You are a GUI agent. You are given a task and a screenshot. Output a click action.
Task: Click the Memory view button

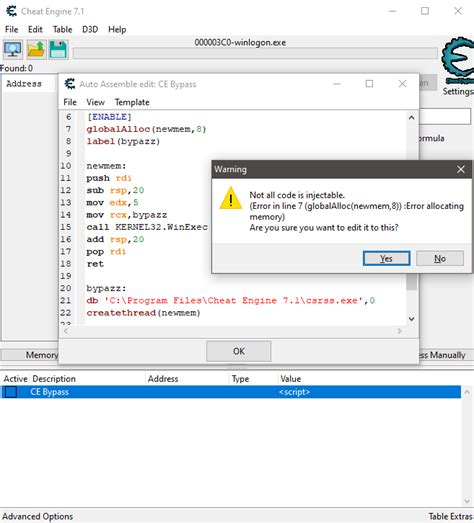(x=30, y=355)
